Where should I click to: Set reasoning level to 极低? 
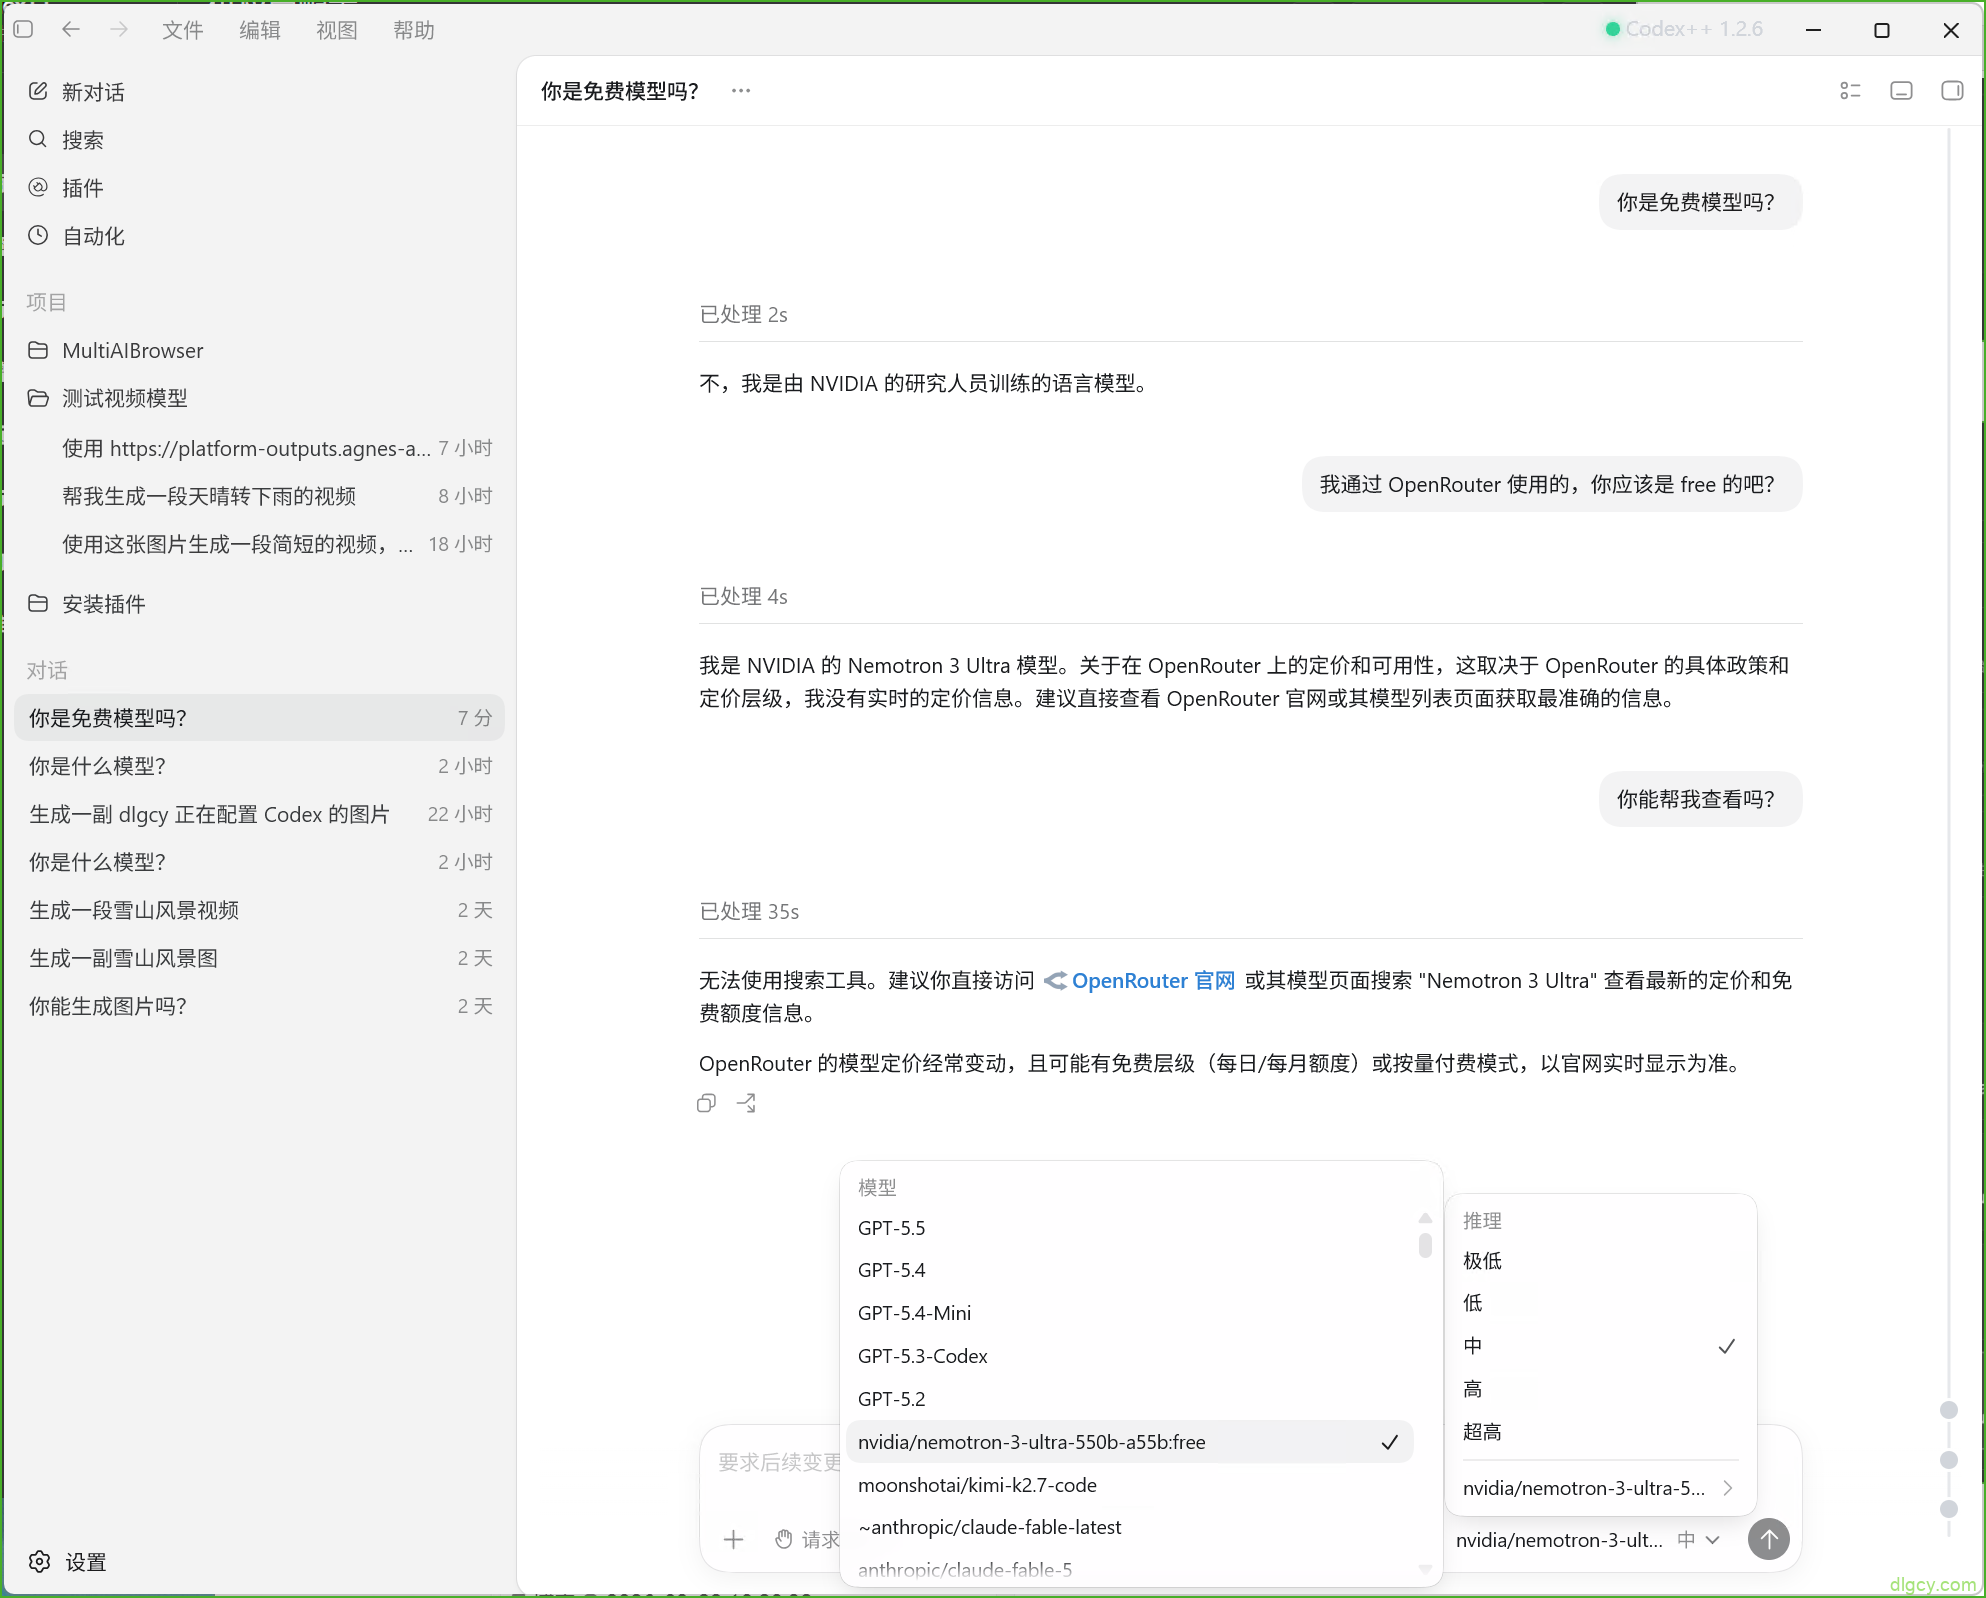(x=1600, y=1261)
